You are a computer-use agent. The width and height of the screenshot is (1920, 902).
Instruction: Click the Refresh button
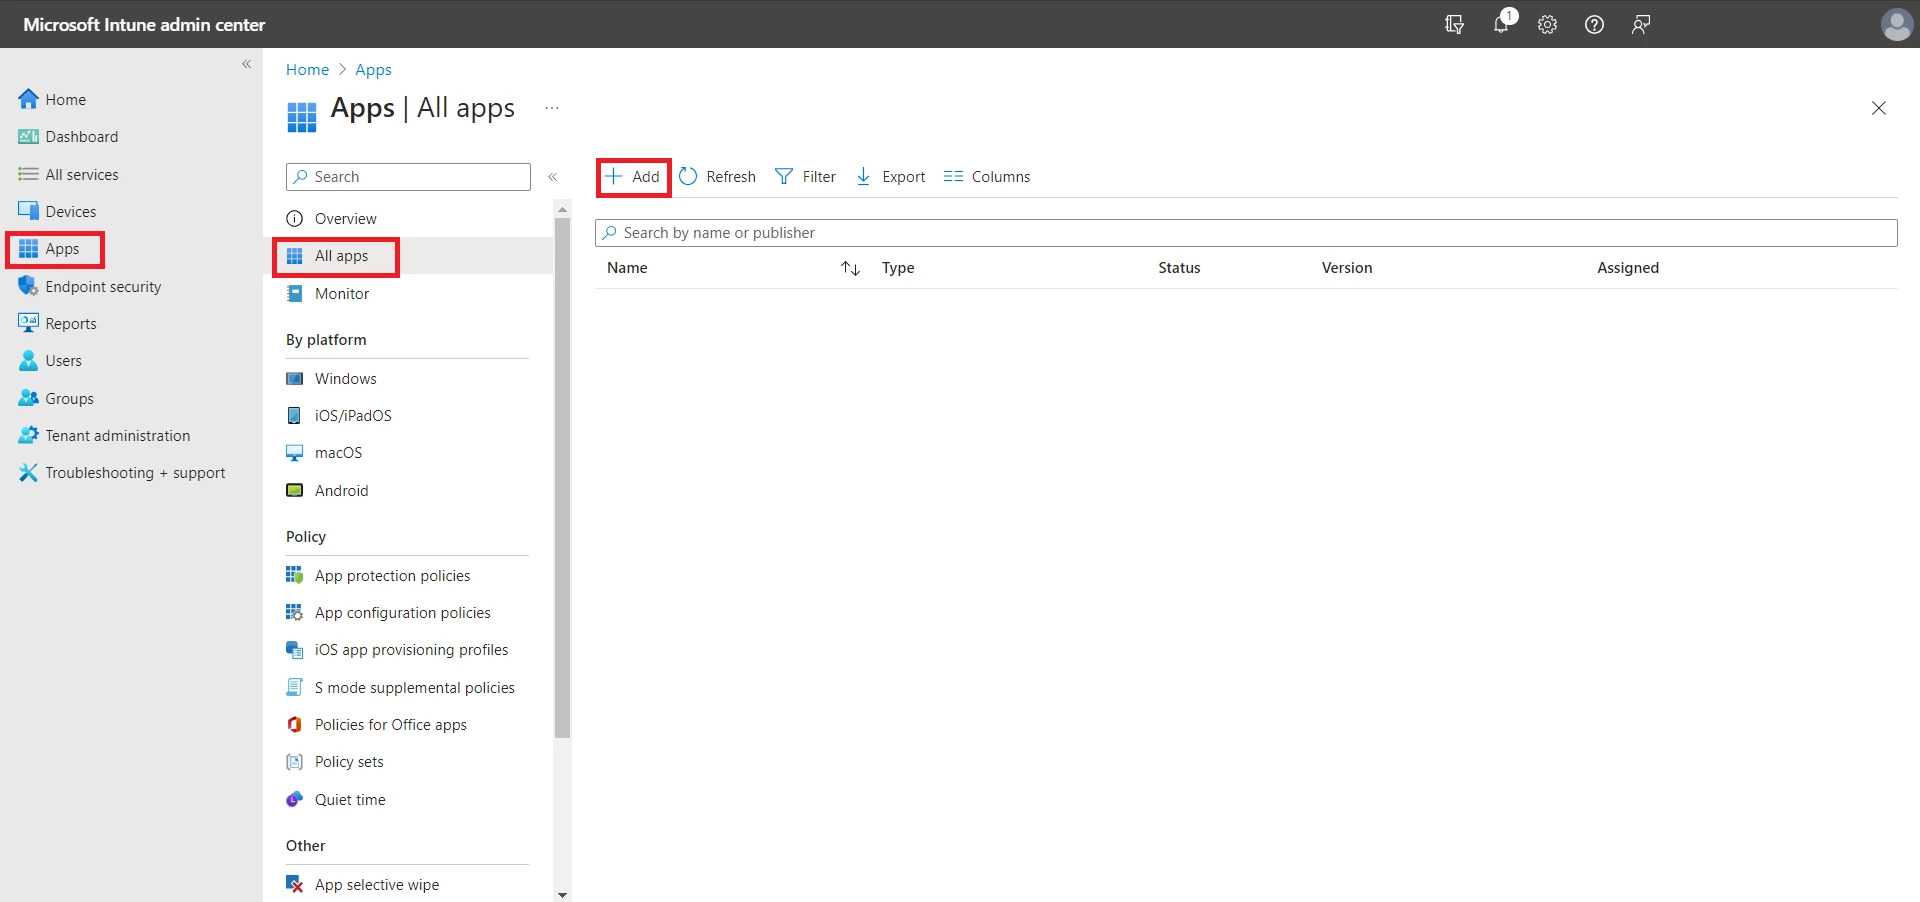(718, 177)
